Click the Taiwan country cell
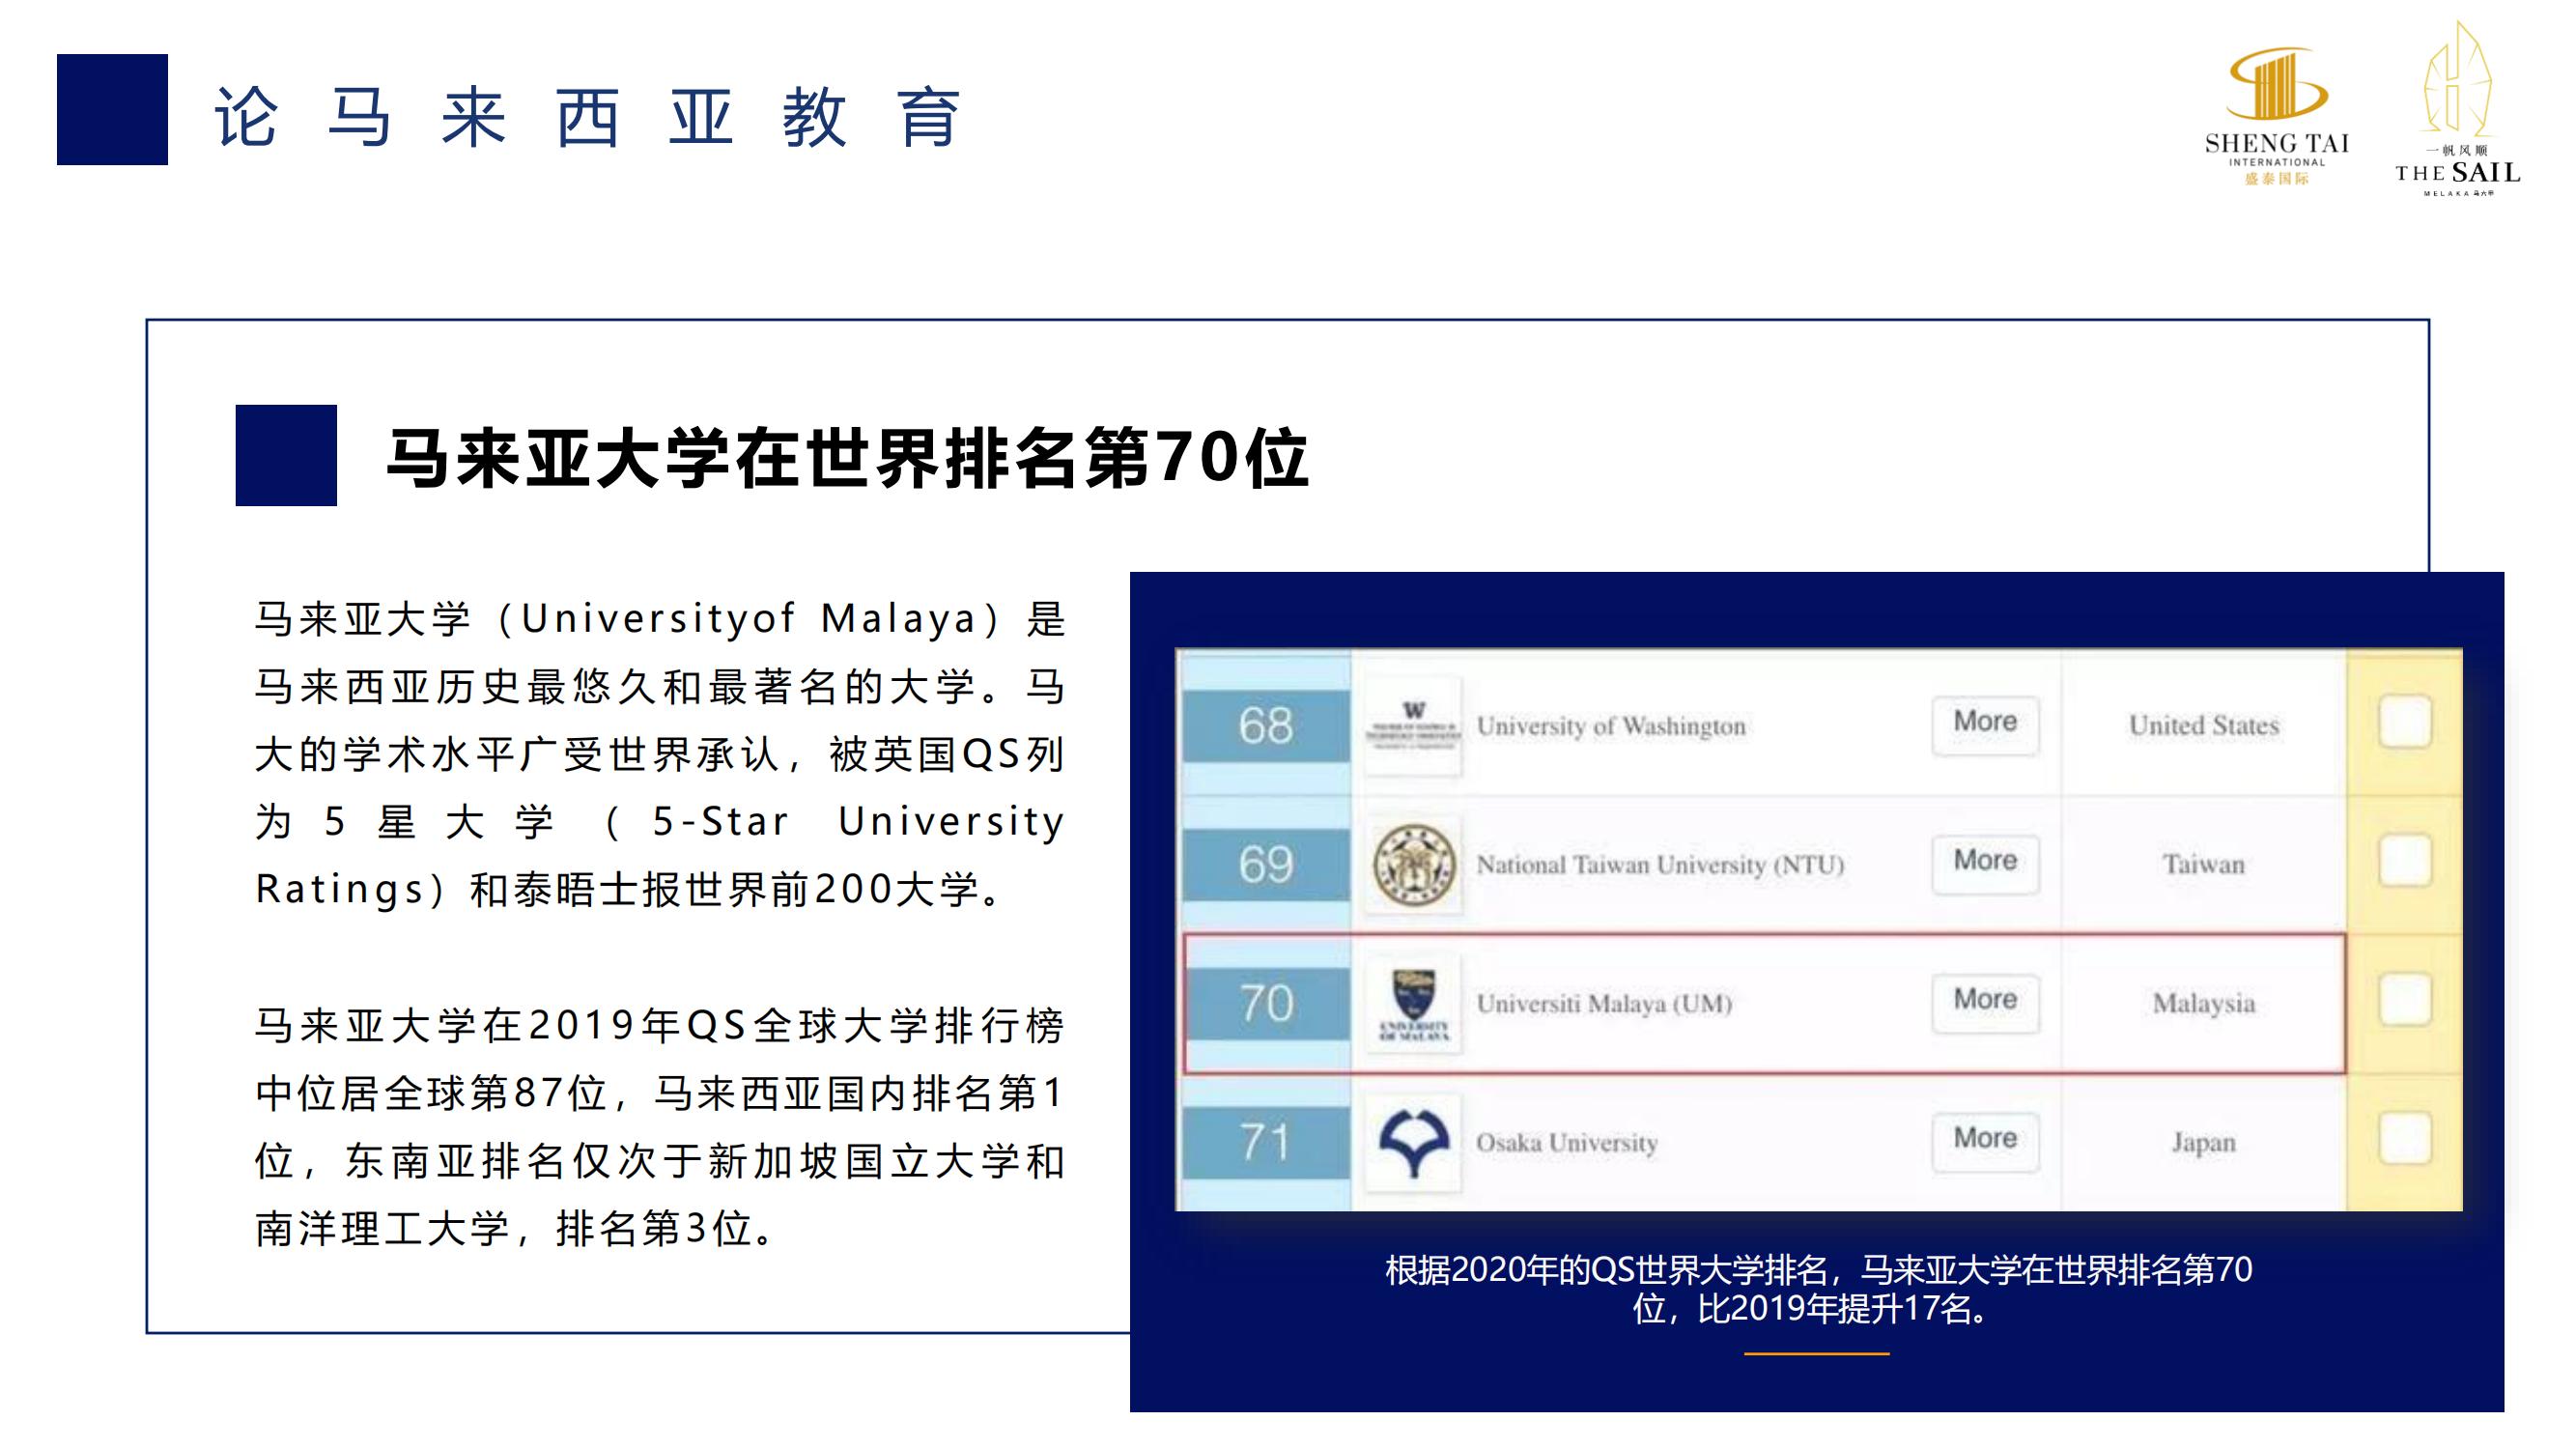The image size is (2576, 1449). [2204, 864]
